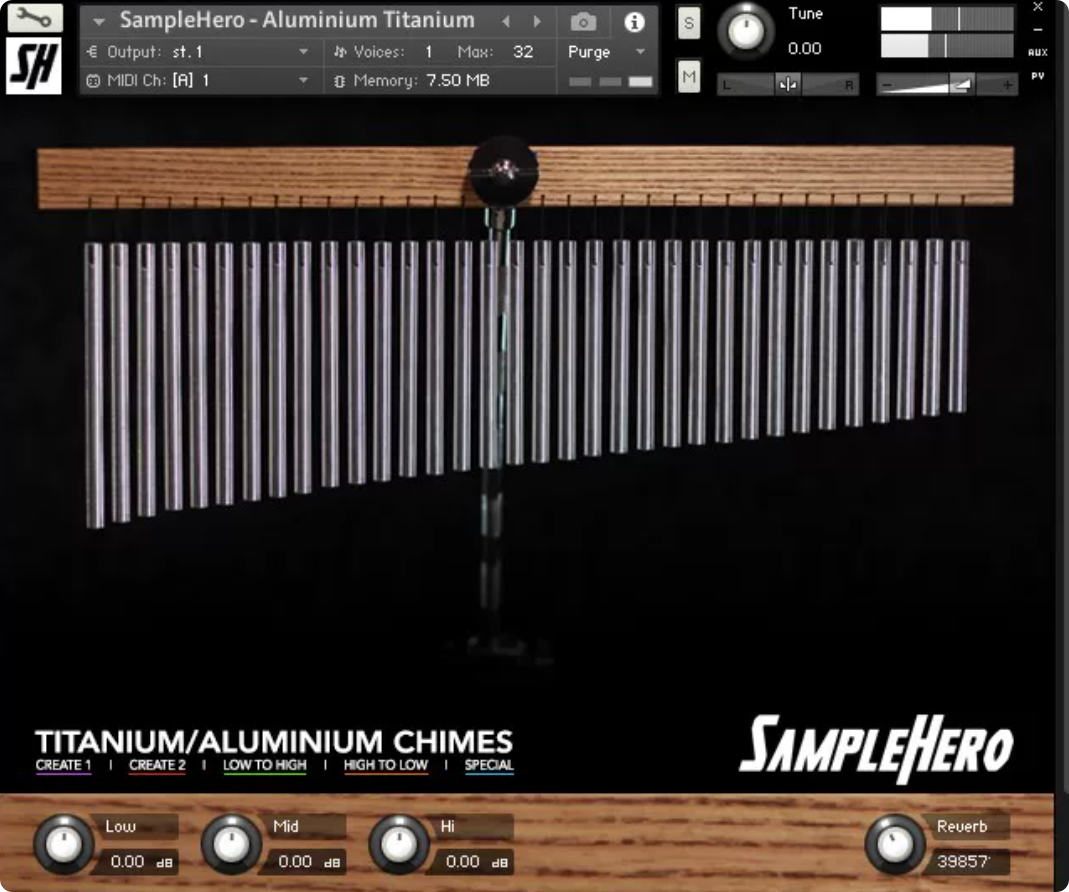The image size is (1069, 892).
Task: Show instrument info with the i icon
Action: (x=635, y=23)
